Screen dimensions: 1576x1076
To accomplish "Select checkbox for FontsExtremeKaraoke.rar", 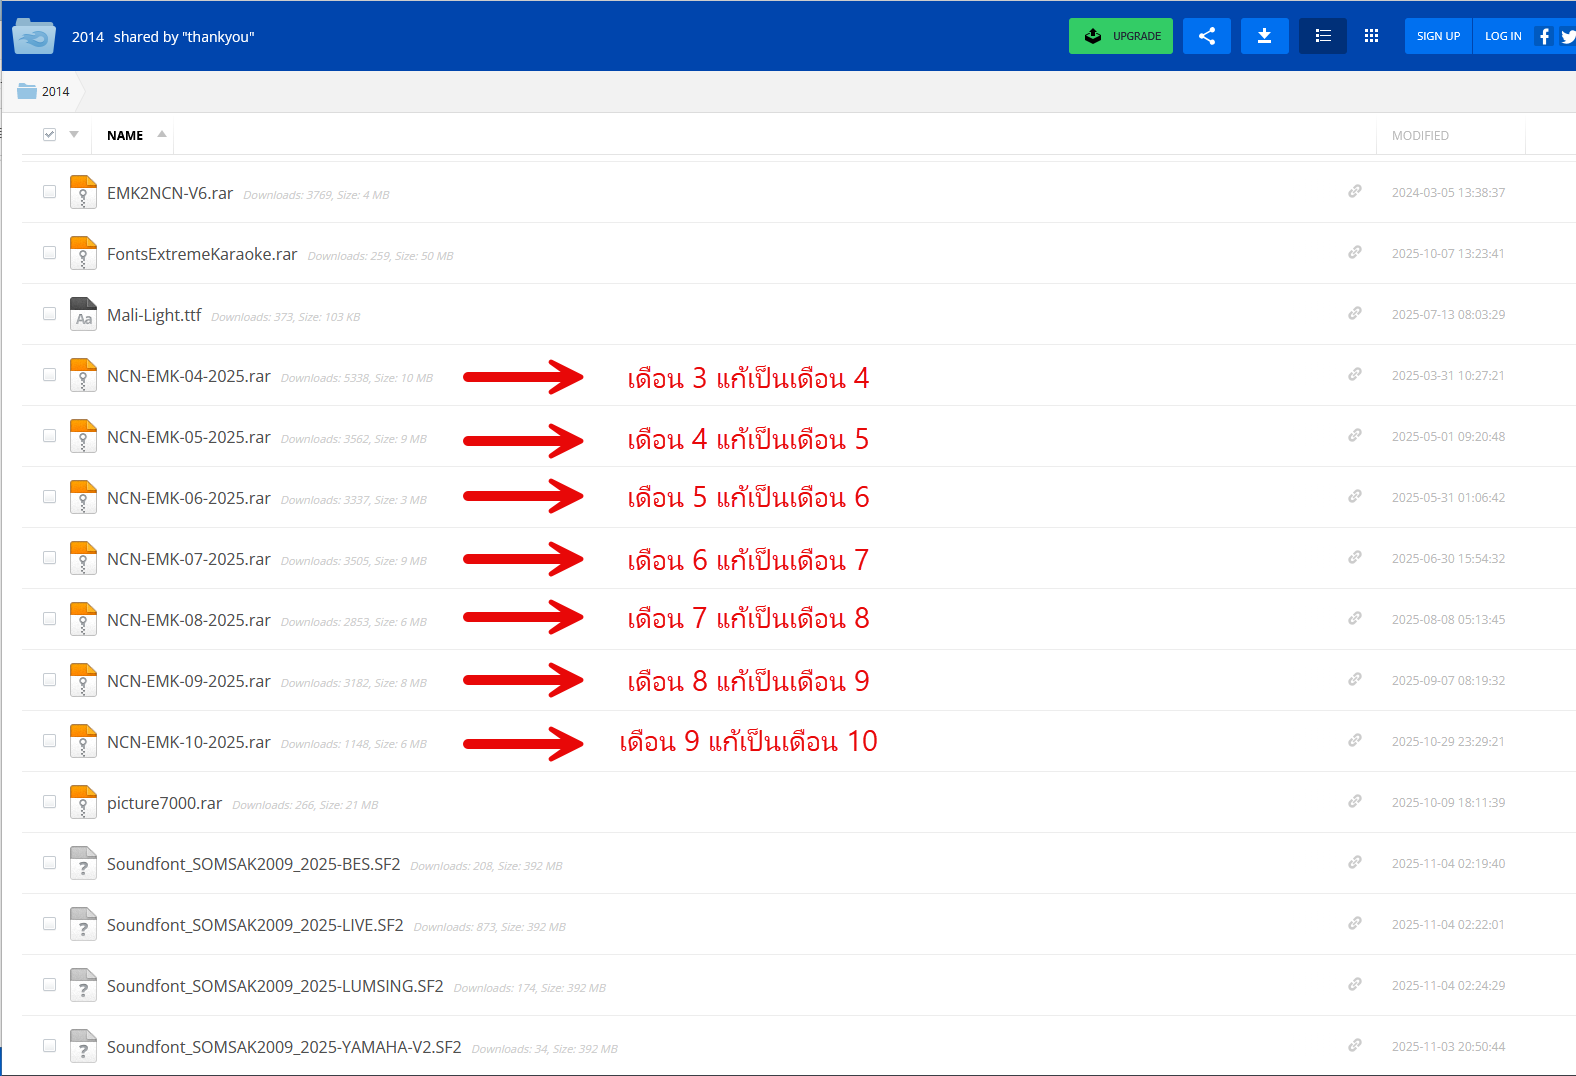I will click(49, 253).
